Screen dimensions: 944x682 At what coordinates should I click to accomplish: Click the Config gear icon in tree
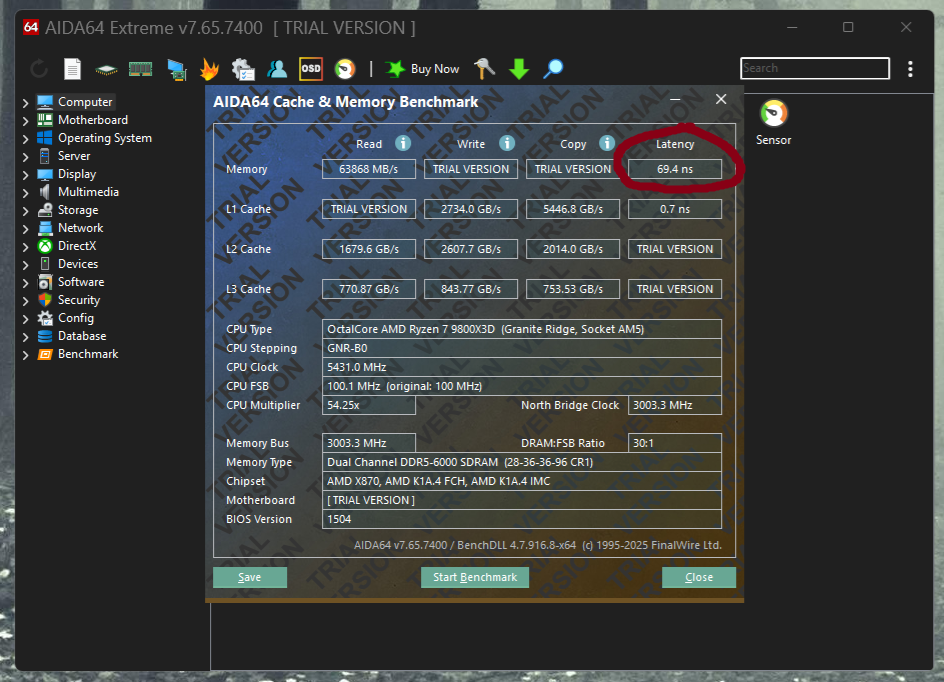45,318
